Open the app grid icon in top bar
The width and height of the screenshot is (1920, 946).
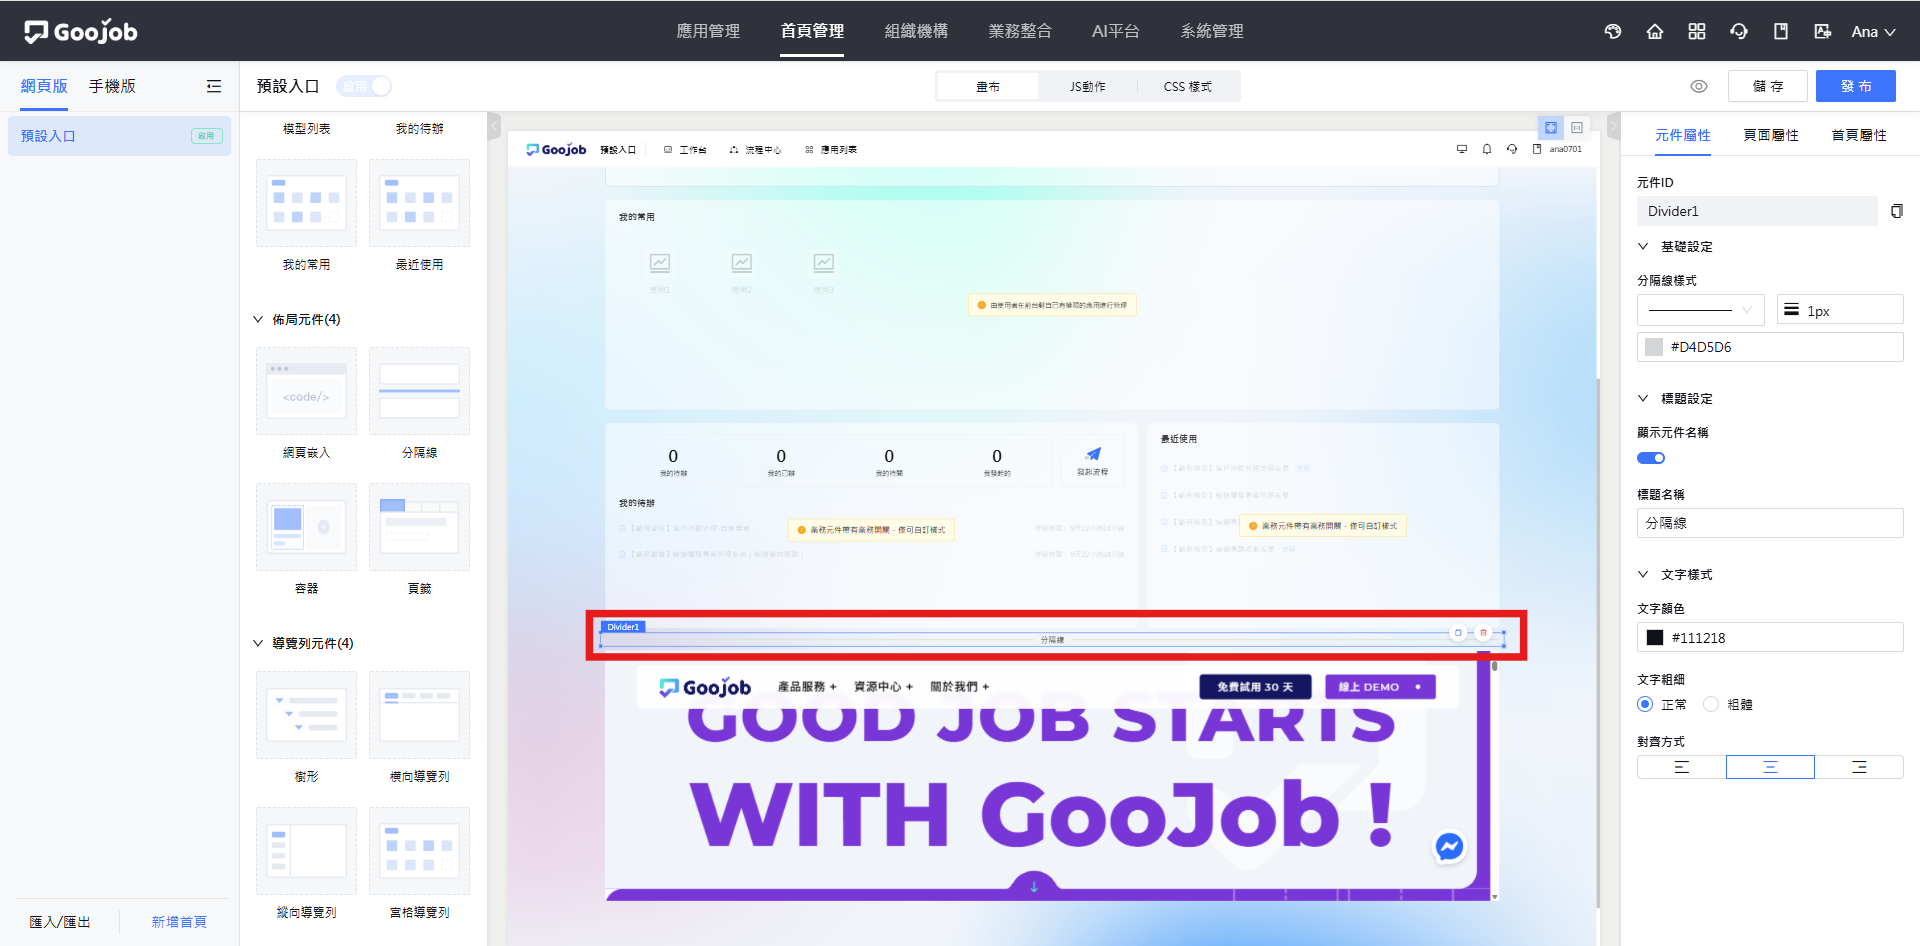click(1697, 31)
